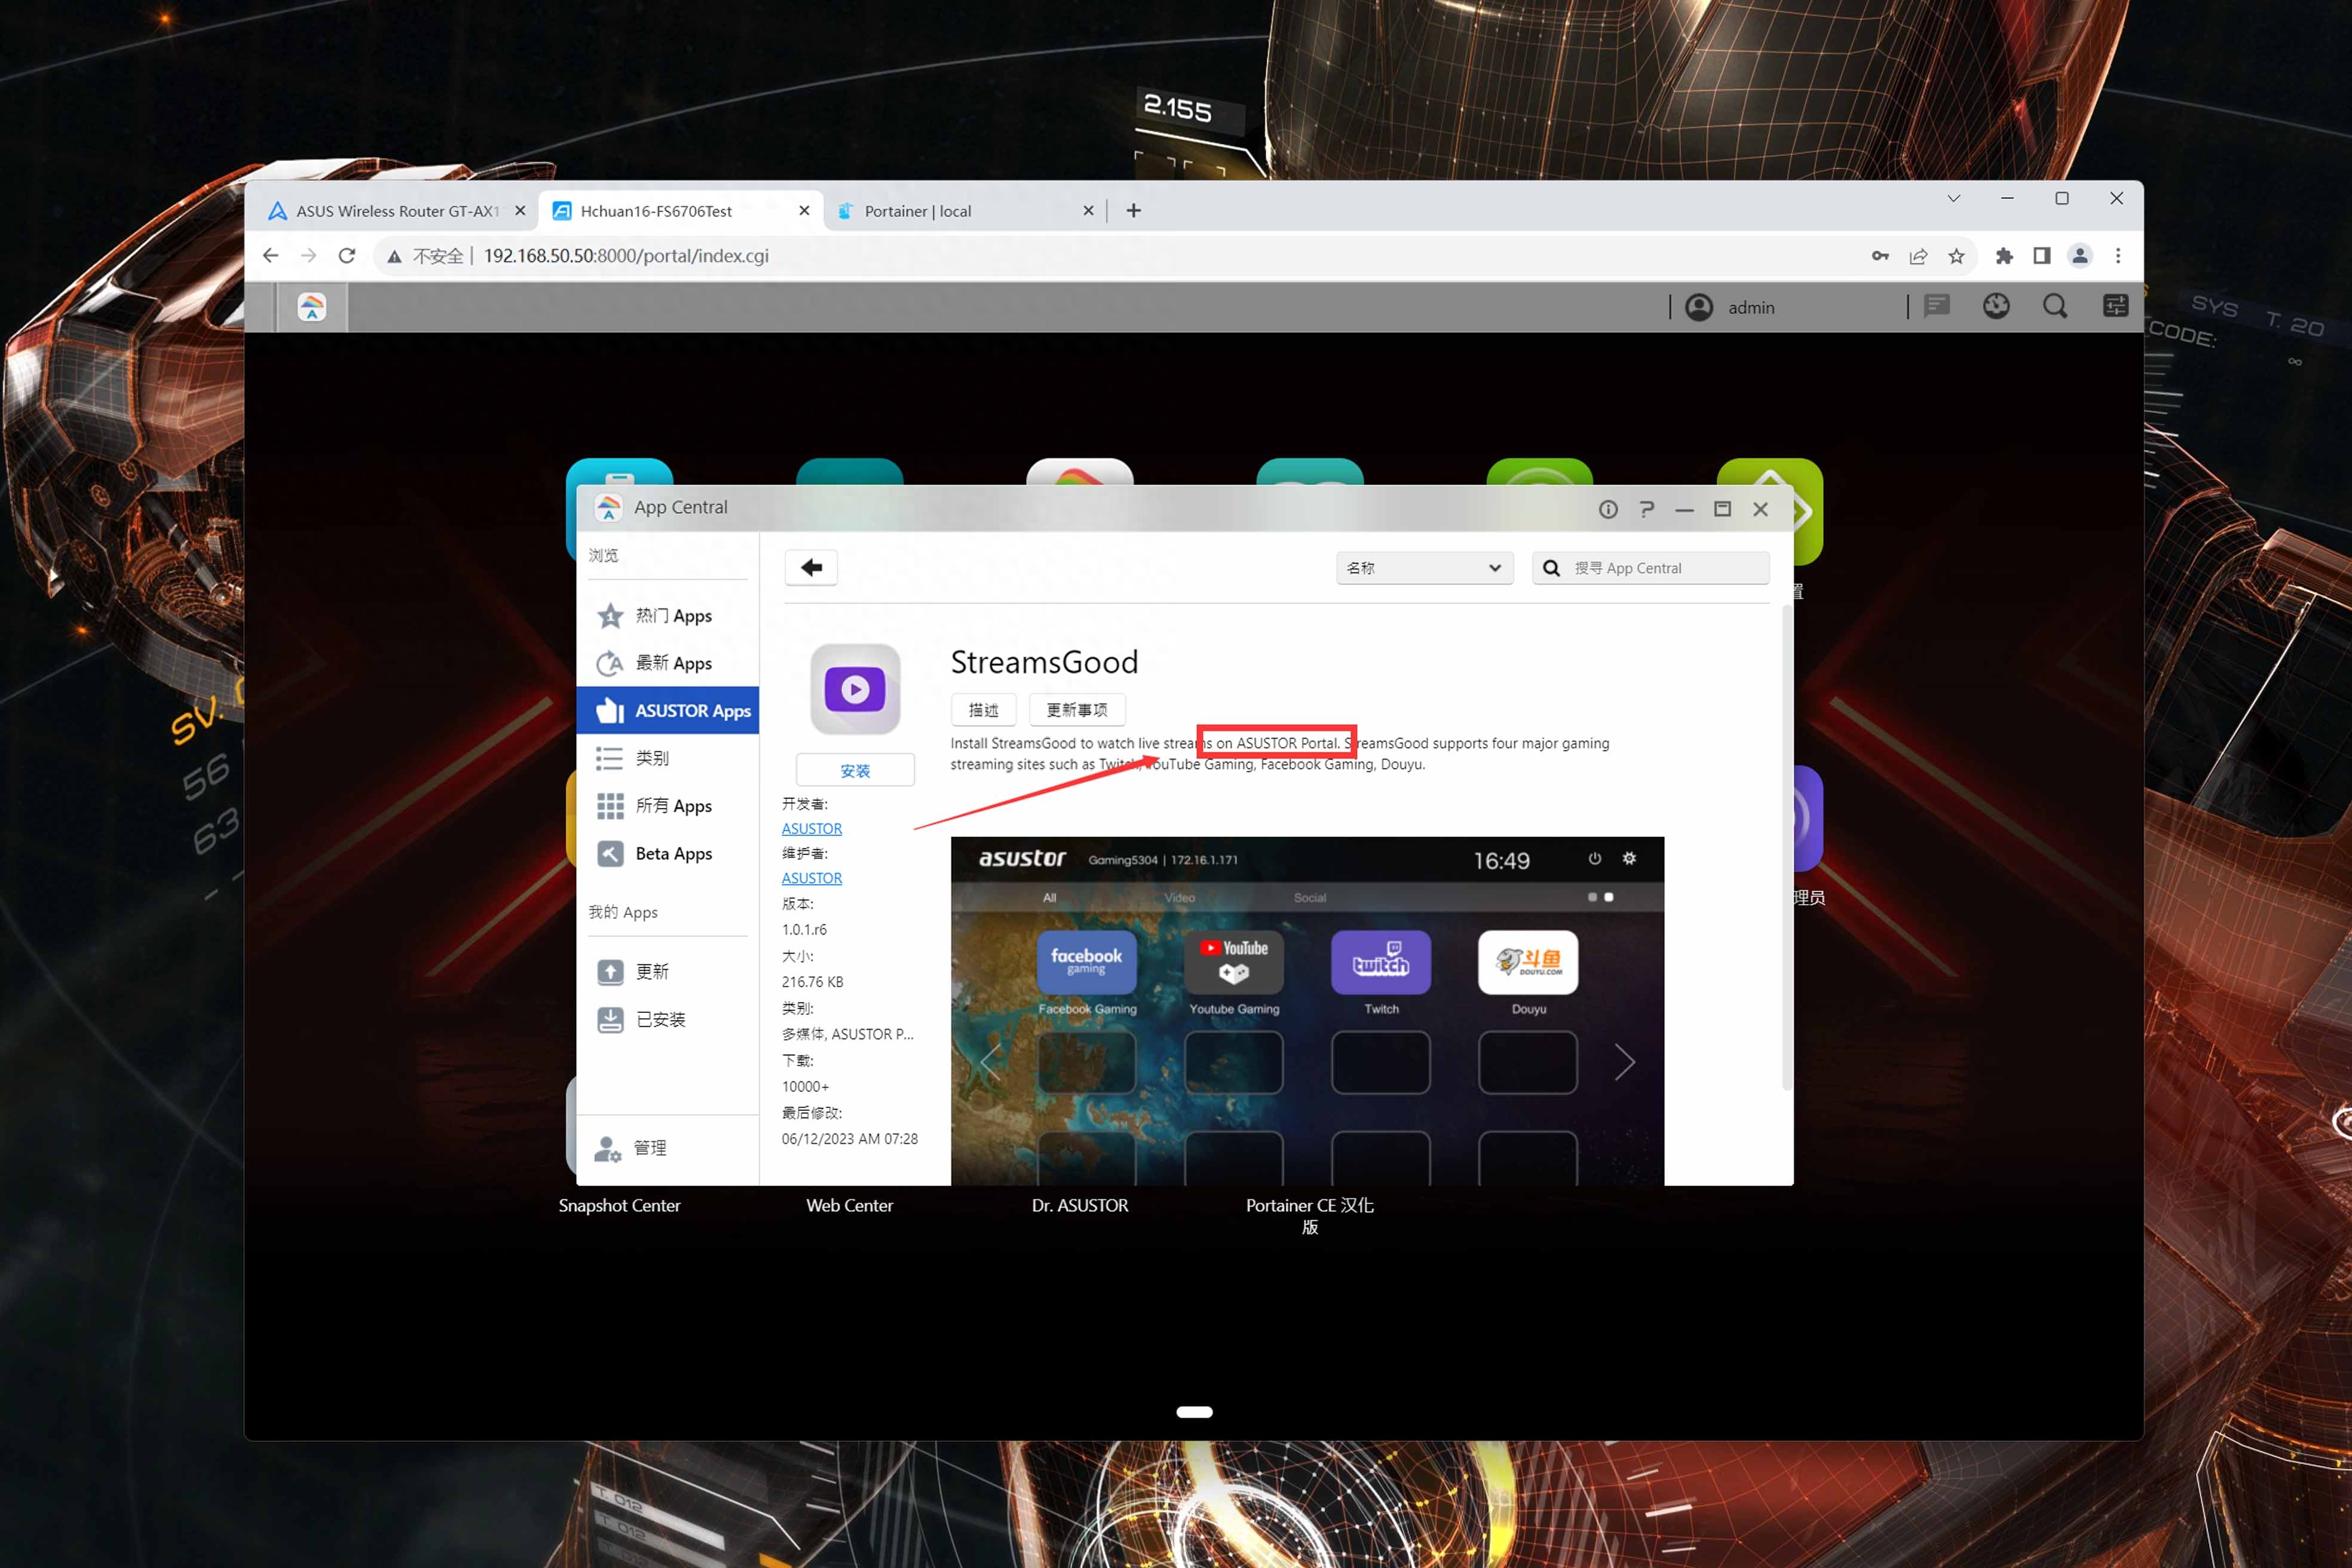Switch to the 描述 description tab
Screen dimensions: 2352x1568
(983, 709)
